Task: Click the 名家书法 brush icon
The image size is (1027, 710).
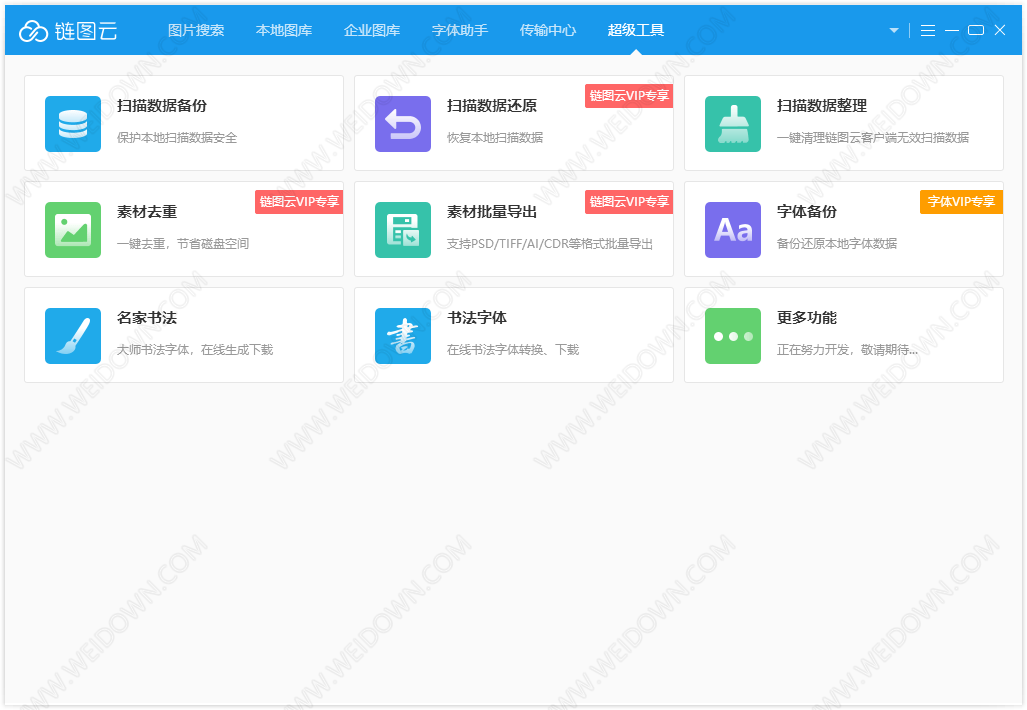Action: 73,336
